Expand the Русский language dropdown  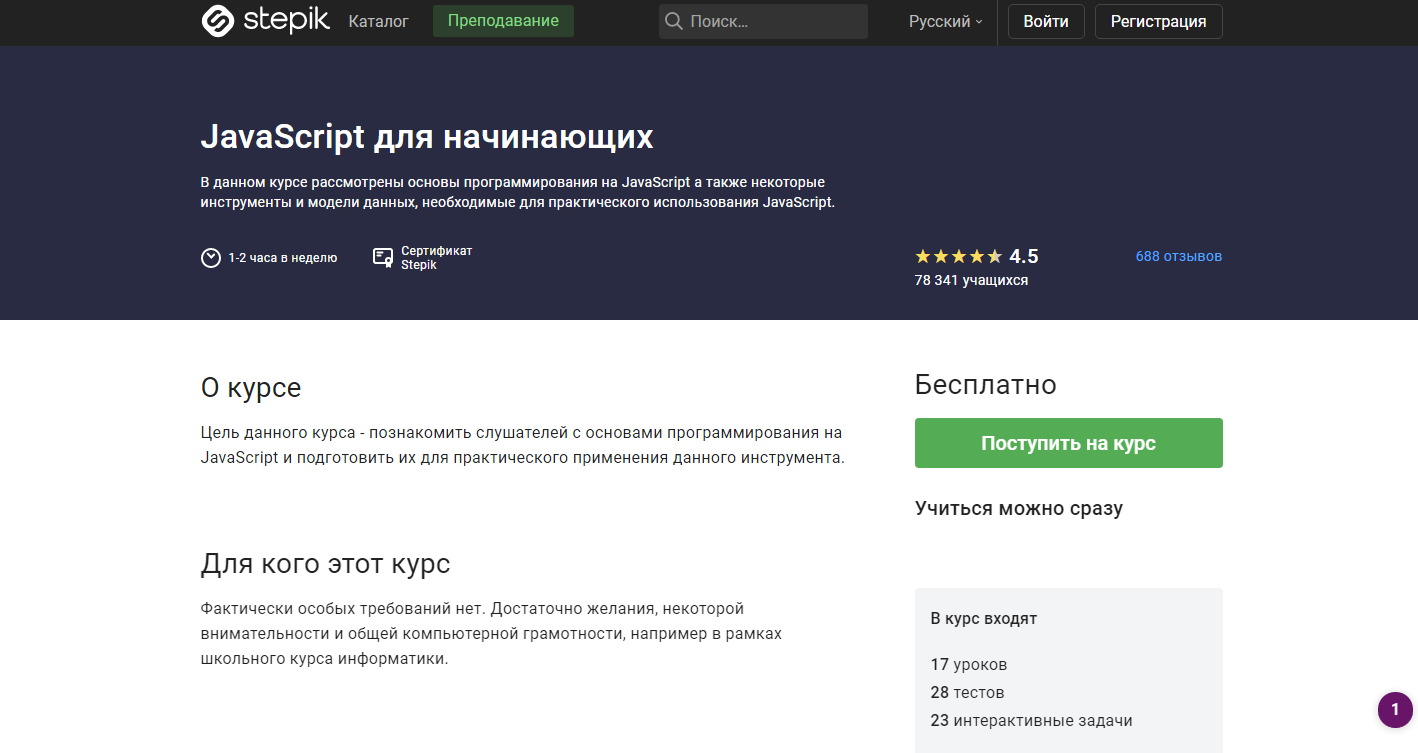(x=945, y=21)
